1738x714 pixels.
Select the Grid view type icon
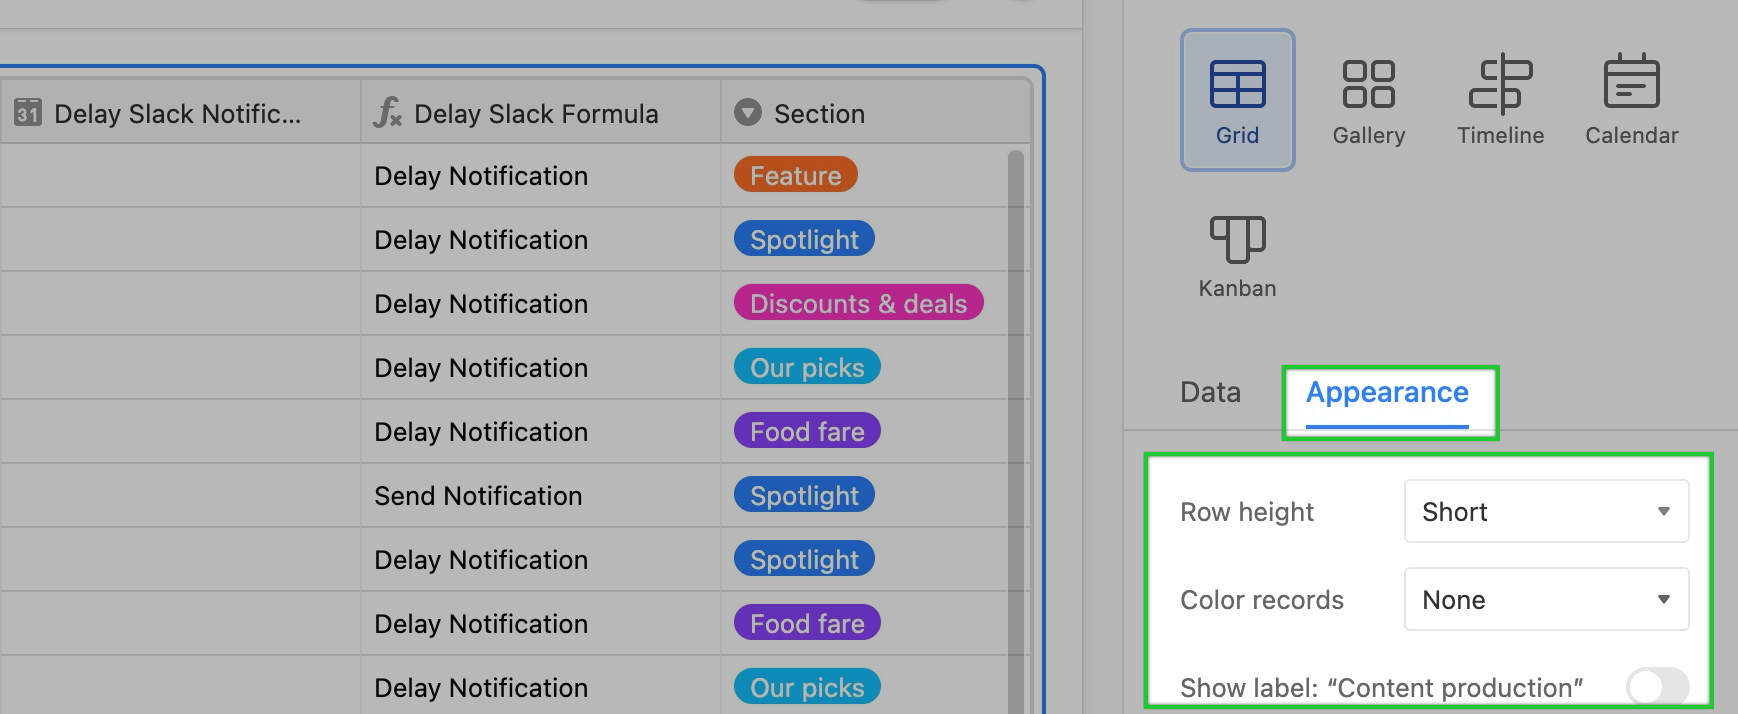click(1237, 84)
